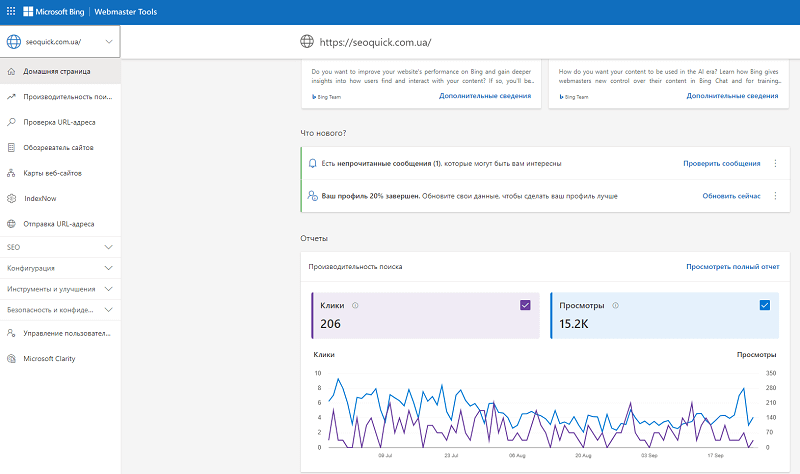Image resolution: width=800 pixels, height=474 pixels.
Task: Click the 17 Sep date on chart axis
Action: coord(715,456)
